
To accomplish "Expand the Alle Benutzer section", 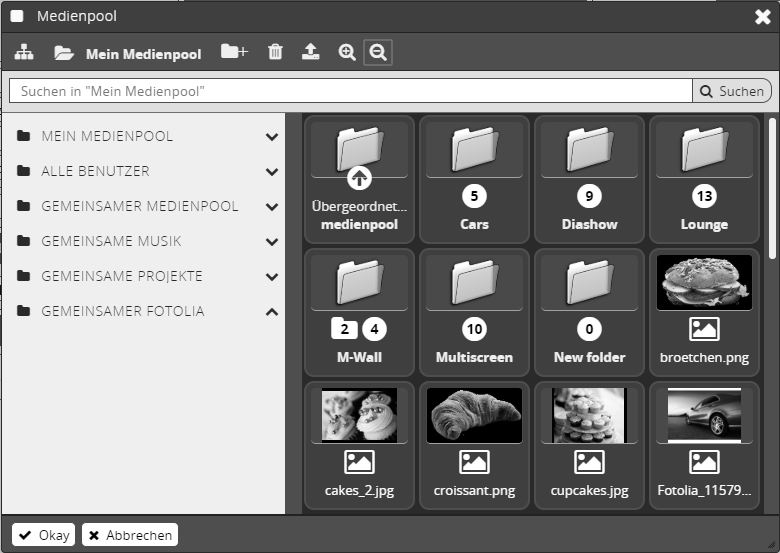I will (x=272, y=172).
